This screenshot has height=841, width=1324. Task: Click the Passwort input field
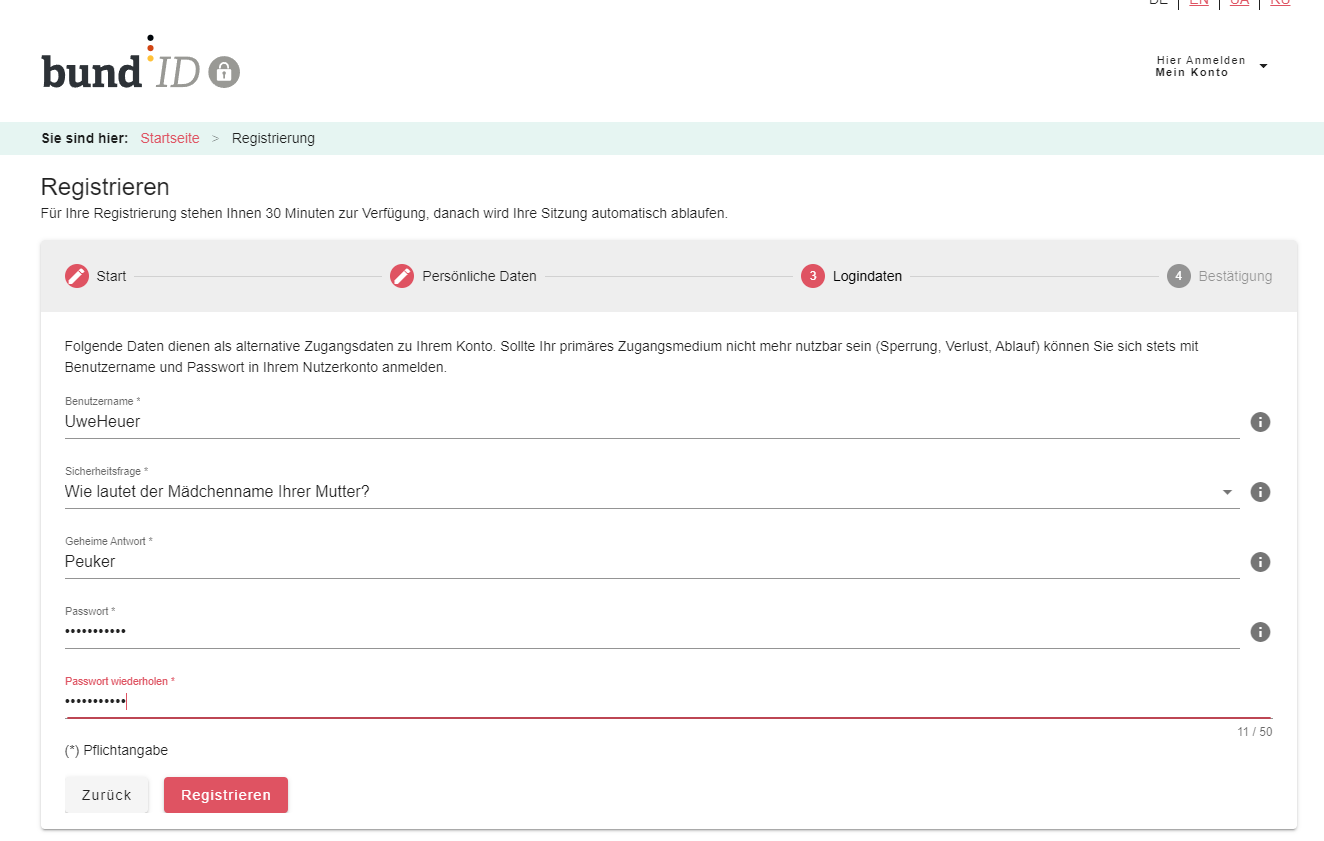pyautogui.click(x=650, y=632)
